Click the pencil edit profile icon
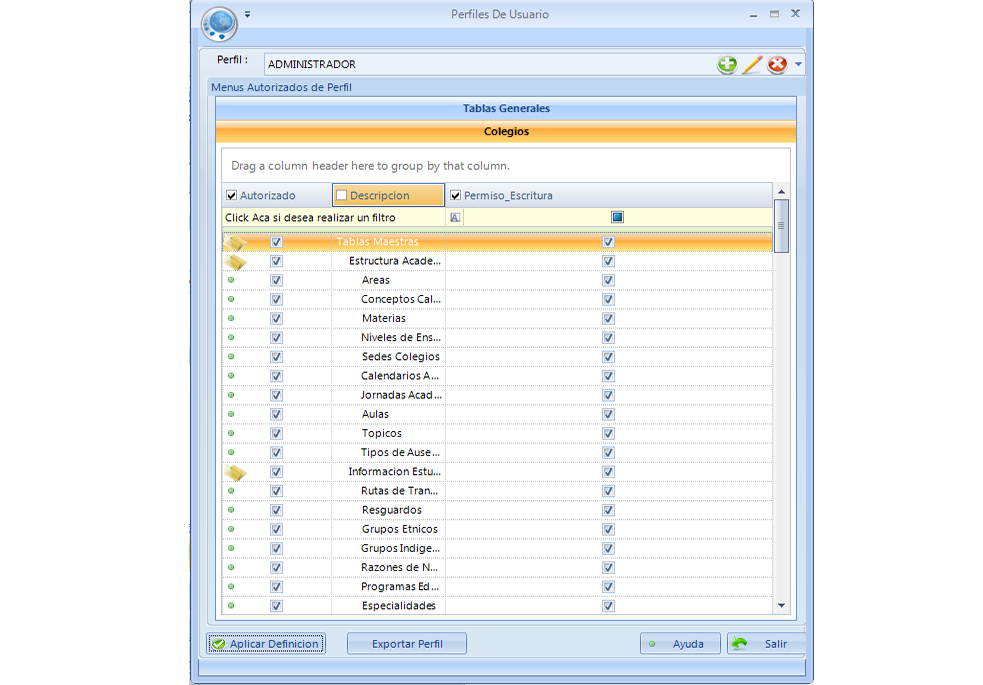 click(752, 65)
